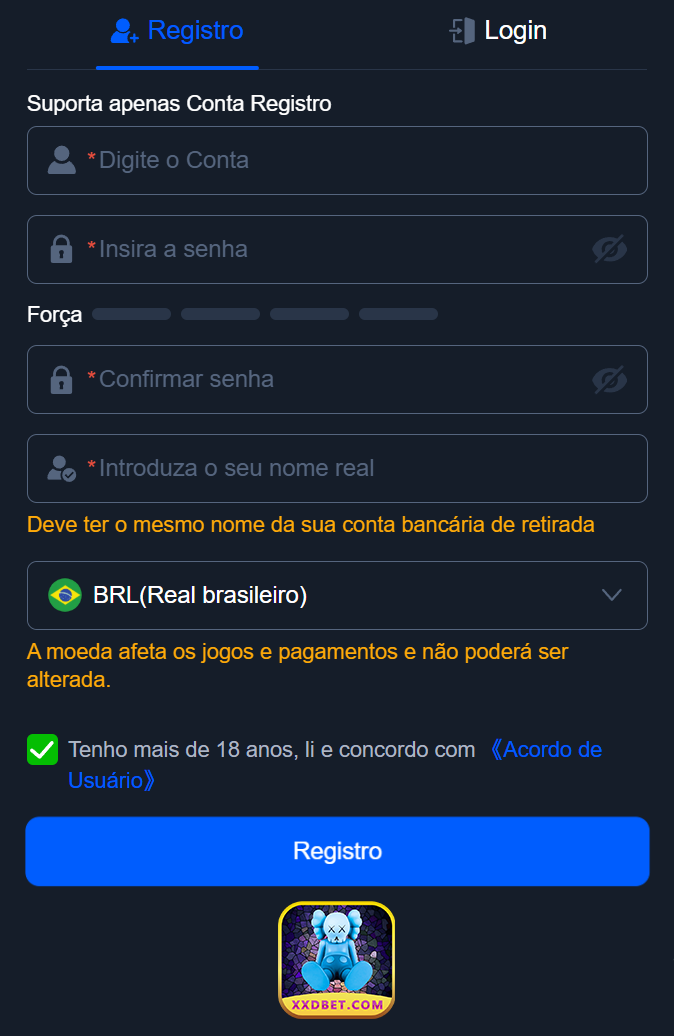Click the lock icon in confirm password field
The image size is (674, 1036).
(x=60, y=380)
